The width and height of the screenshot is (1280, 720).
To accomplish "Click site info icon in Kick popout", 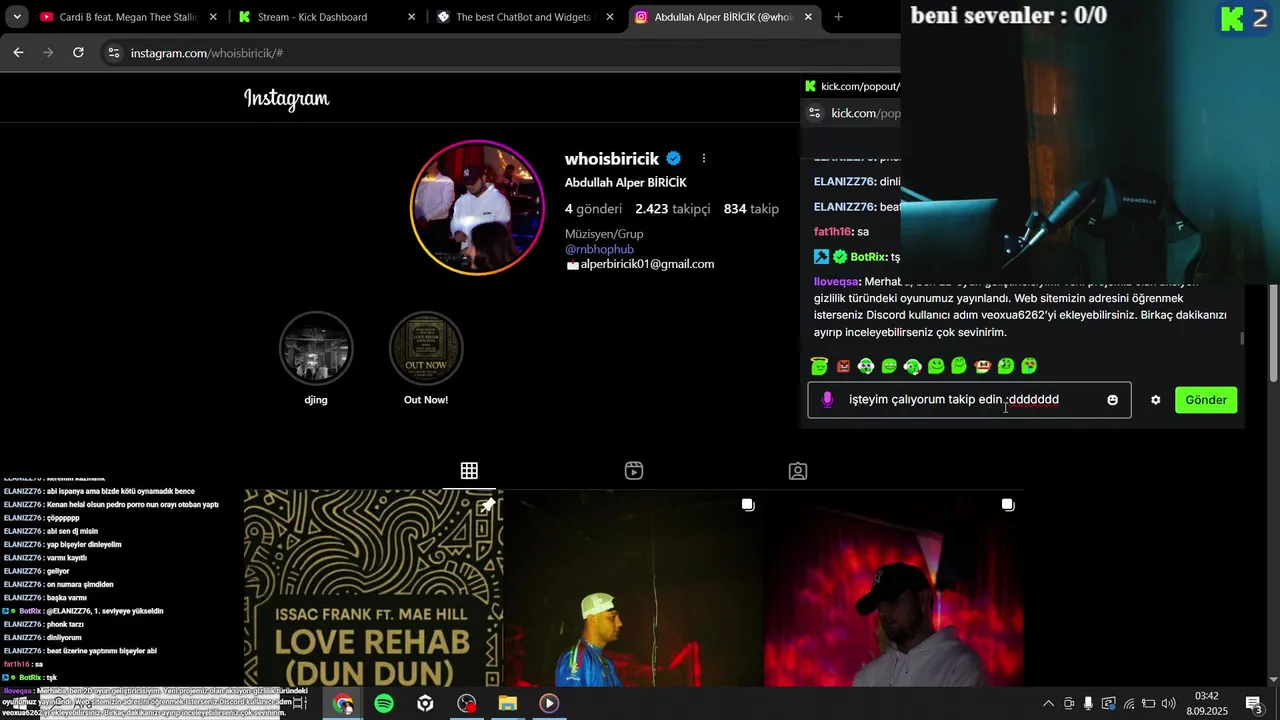I will pyautogui.click(x=814, y=113).
